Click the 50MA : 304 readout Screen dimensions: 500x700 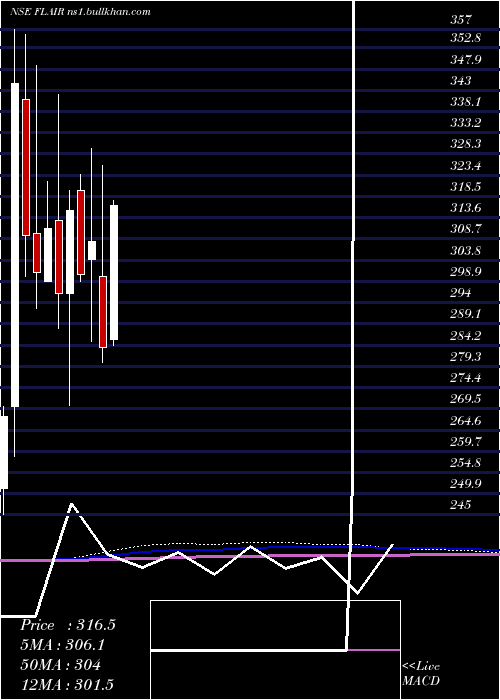[x=60, y=664]
